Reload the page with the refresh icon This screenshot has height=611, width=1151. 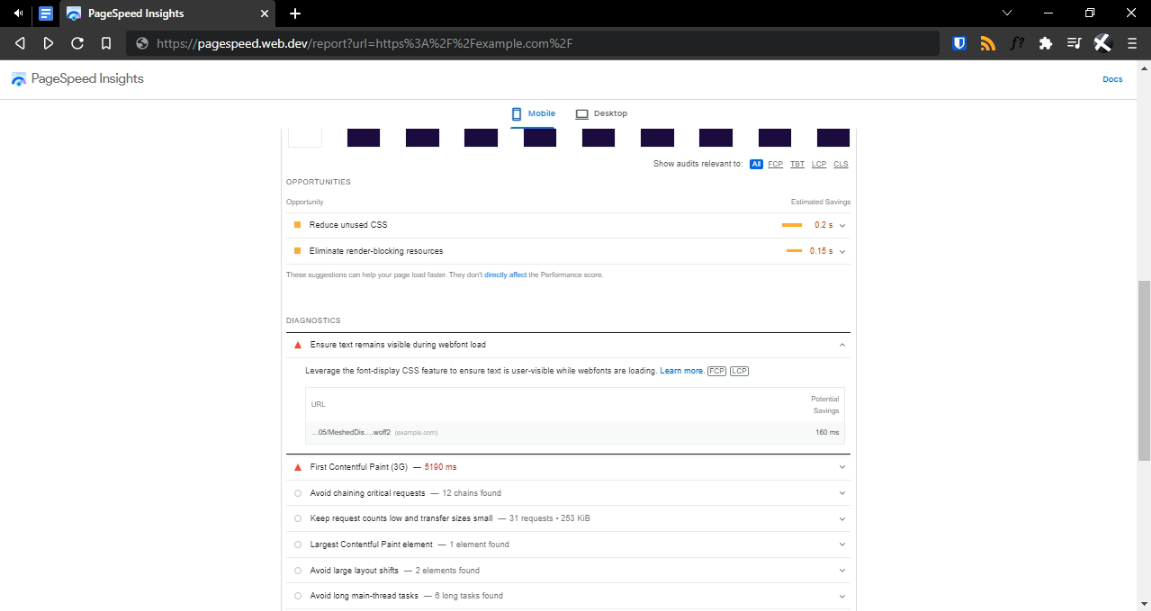click(x=77, y=43)
